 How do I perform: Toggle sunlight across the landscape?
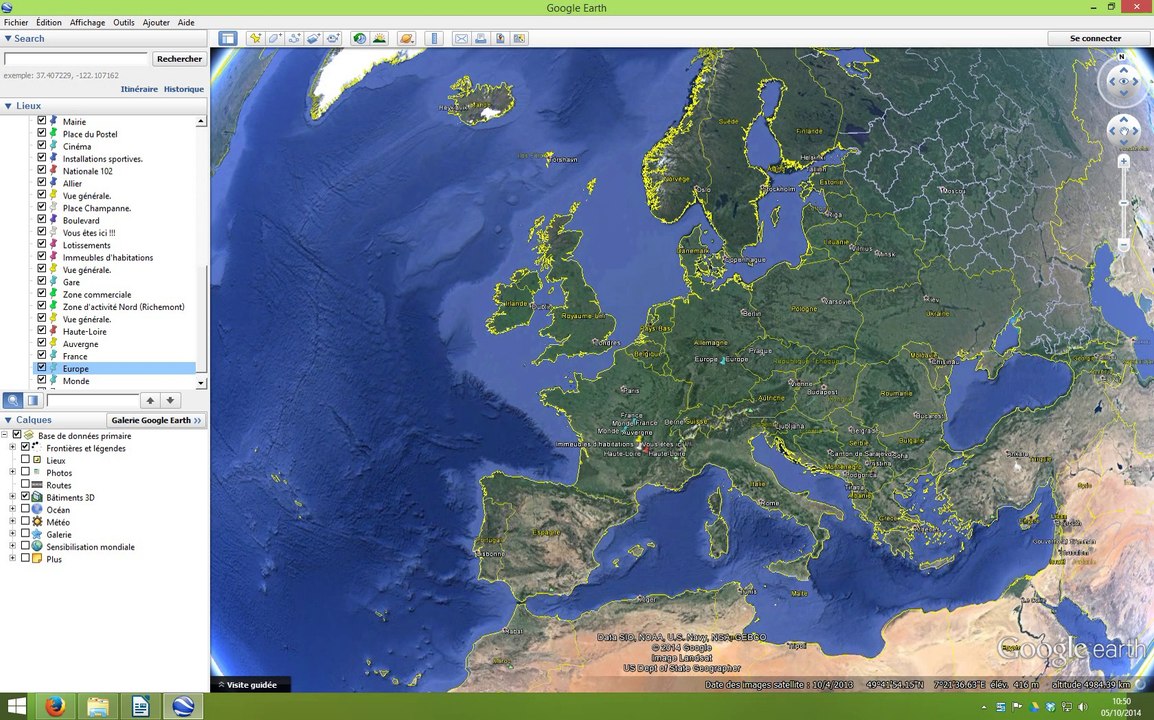pyautogui.click(x=380, y=38)
